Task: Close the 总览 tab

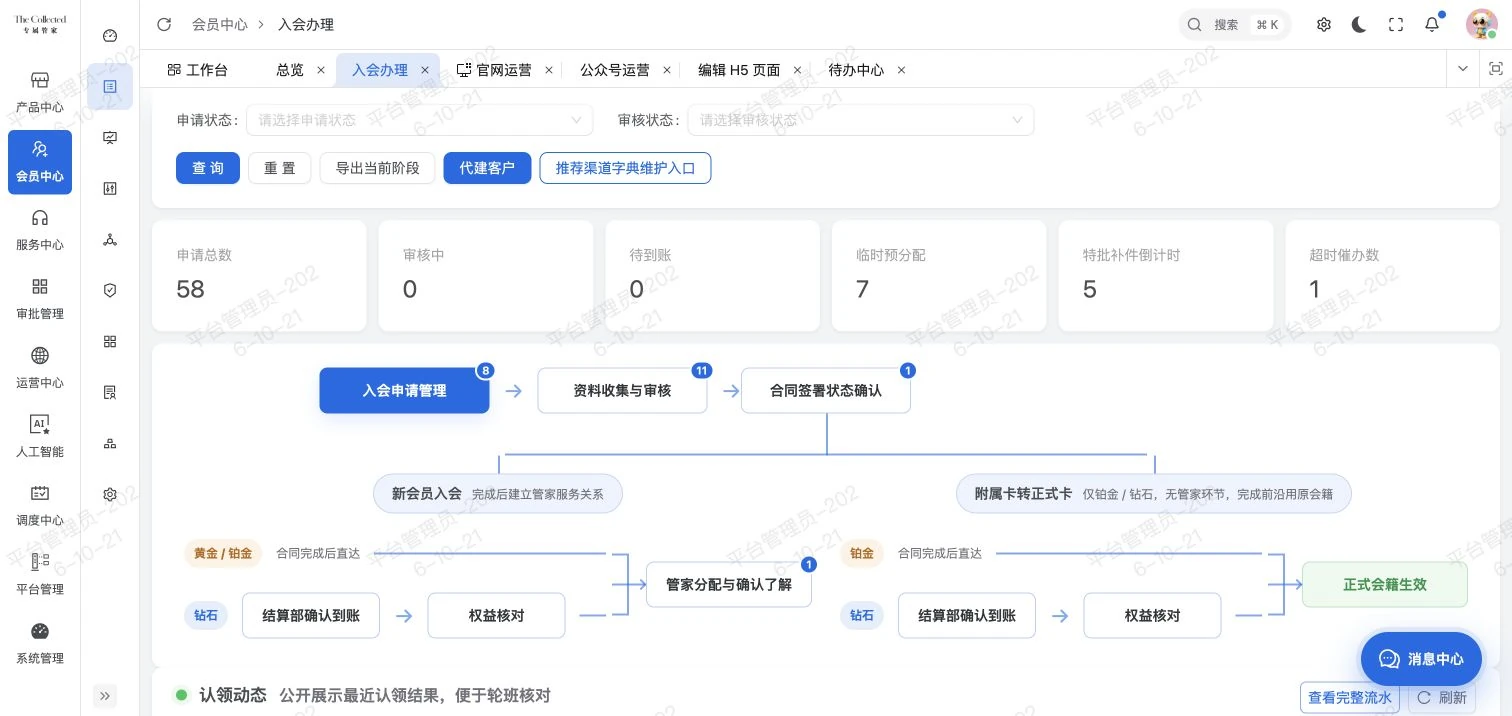Action: click(320, 70)
